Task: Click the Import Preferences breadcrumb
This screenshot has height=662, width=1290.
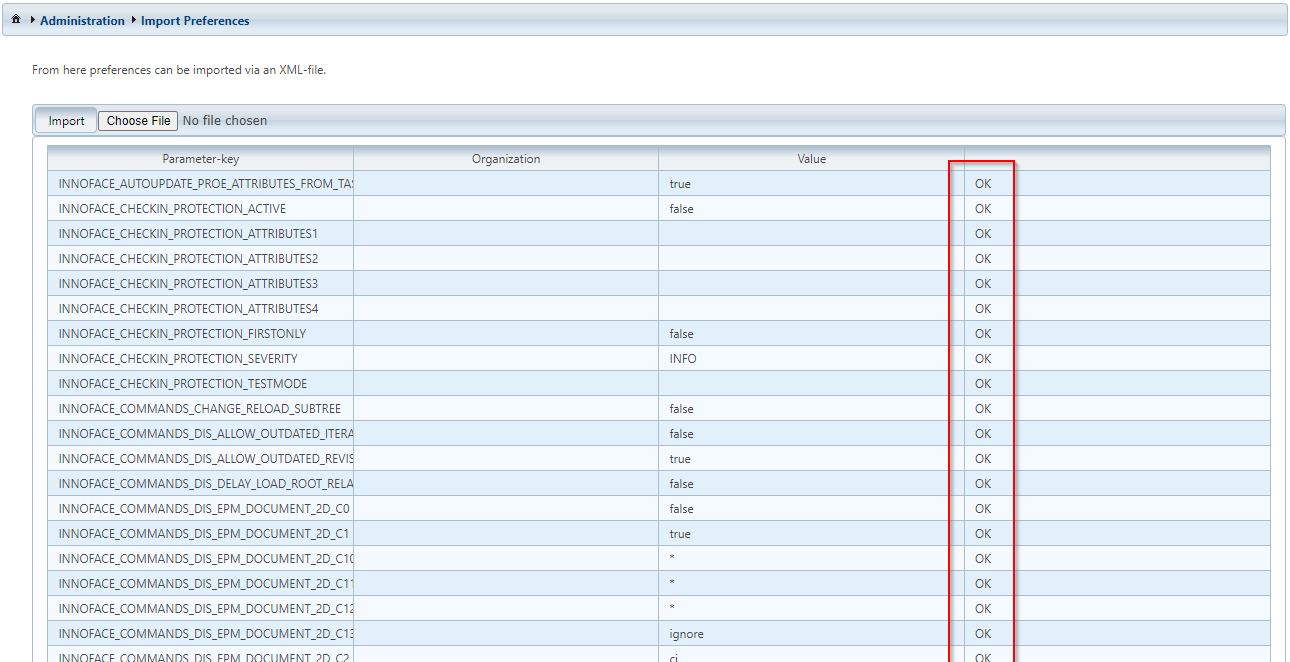Action: click(x=195, y=20)
